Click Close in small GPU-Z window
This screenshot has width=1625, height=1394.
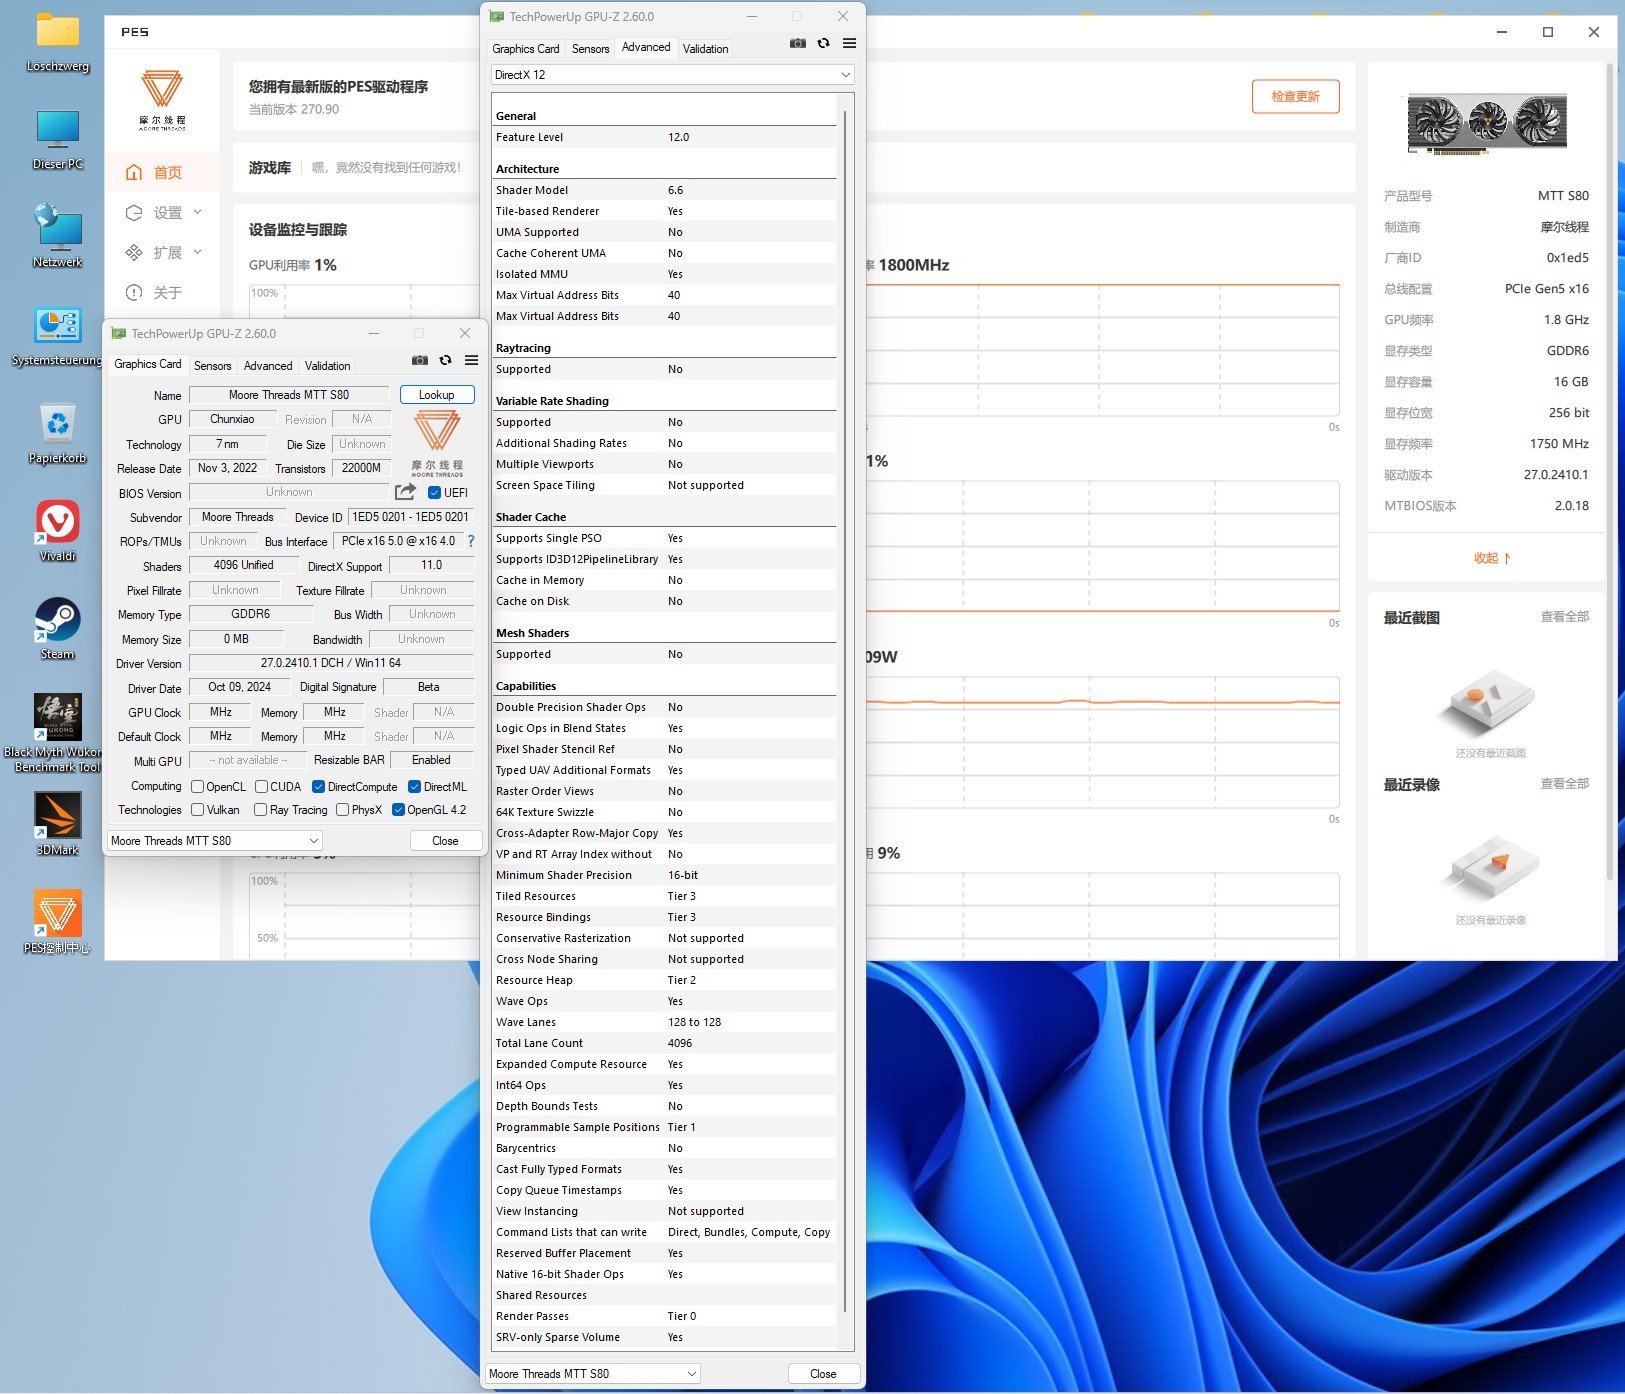tap(445, 841)
